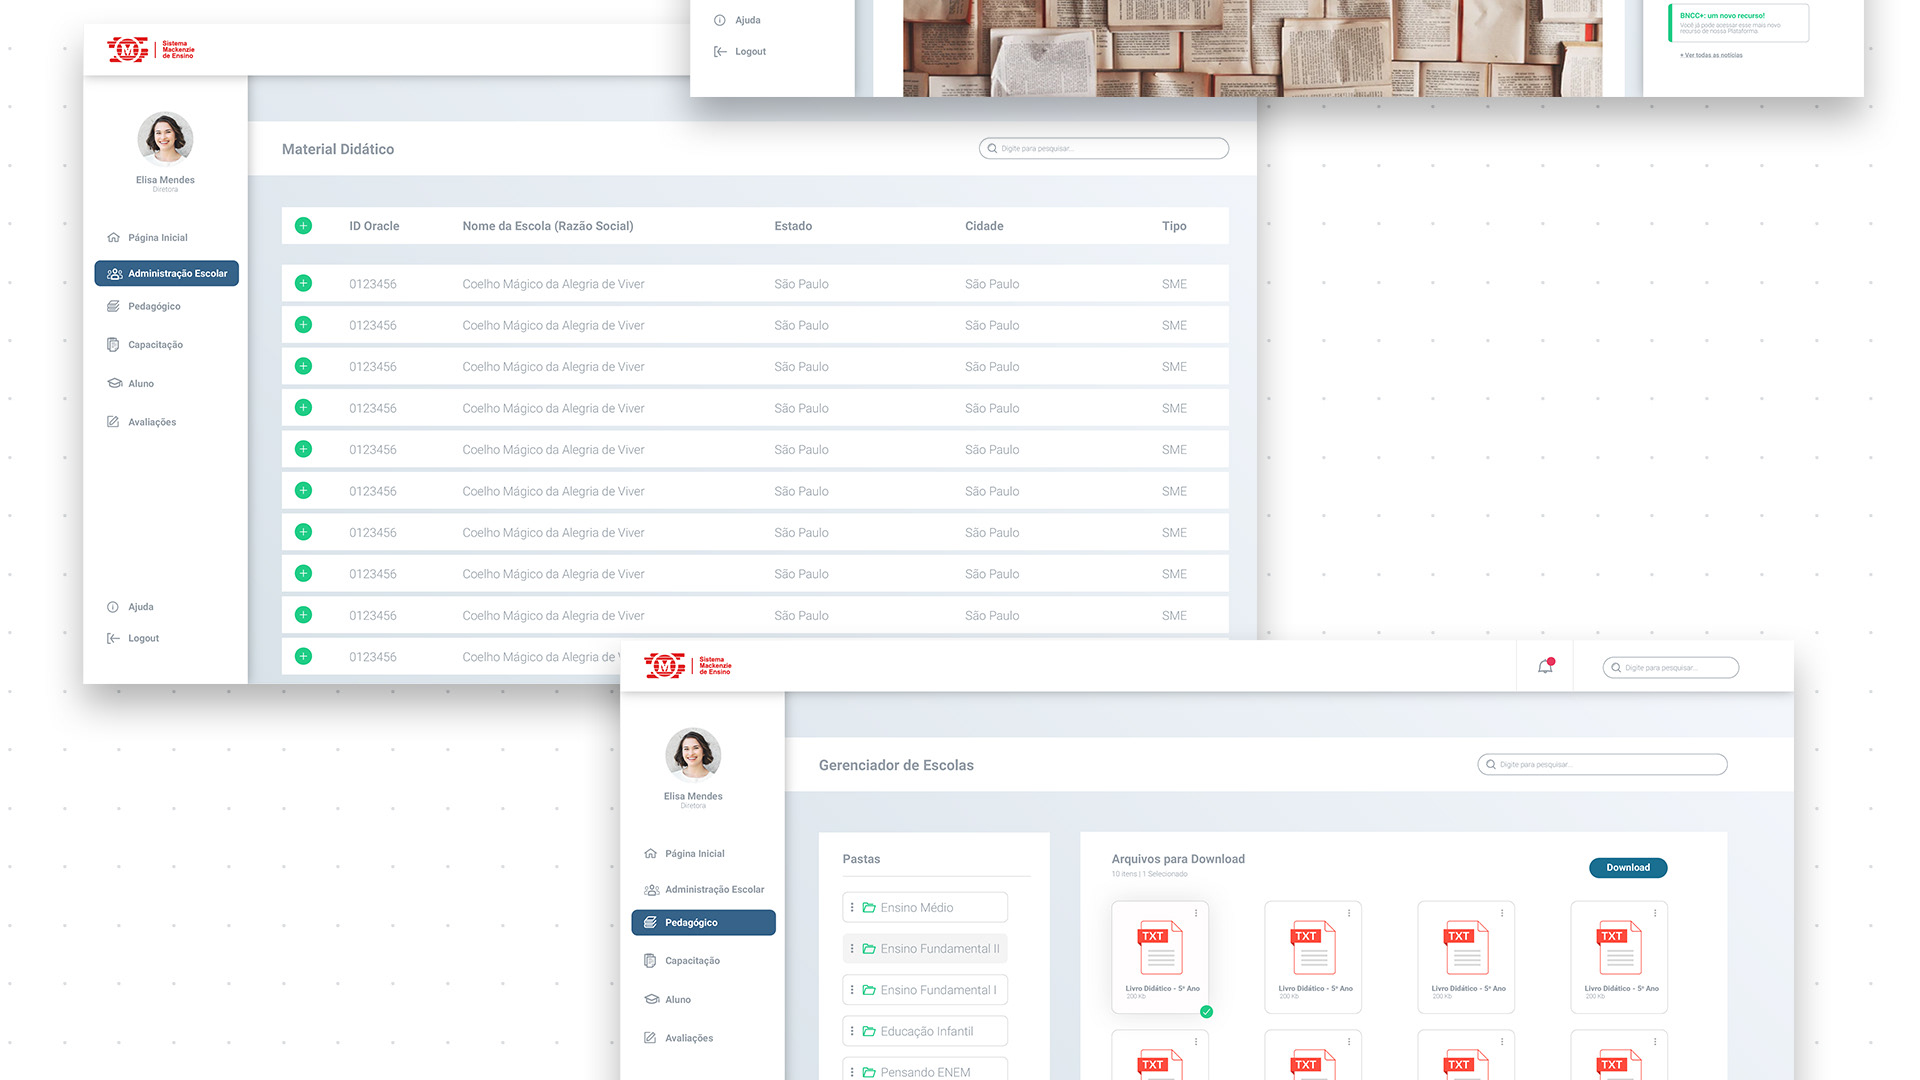The width and height of the screenshot is (1920, 1080).
Task: Click the notification bell icon
Action: [1545, 667]
